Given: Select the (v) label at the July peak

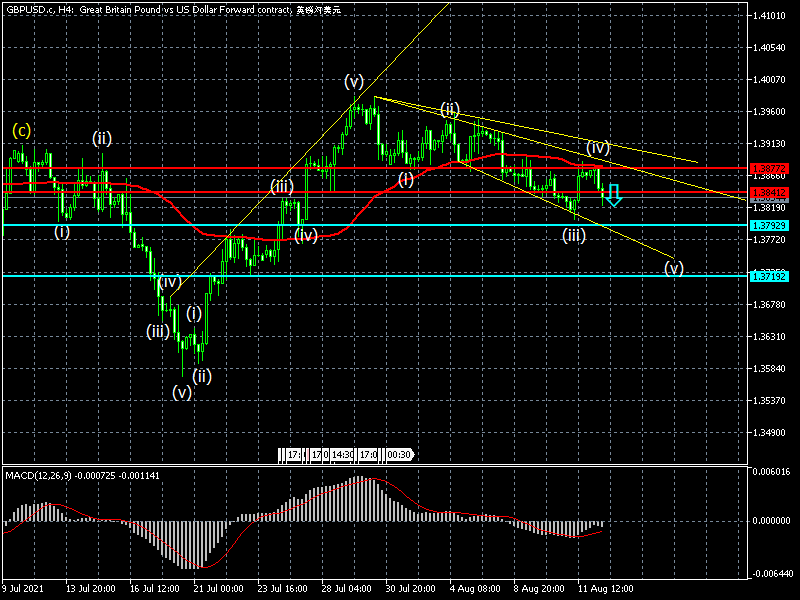Looking at the screenshot, I should [354, 81].
